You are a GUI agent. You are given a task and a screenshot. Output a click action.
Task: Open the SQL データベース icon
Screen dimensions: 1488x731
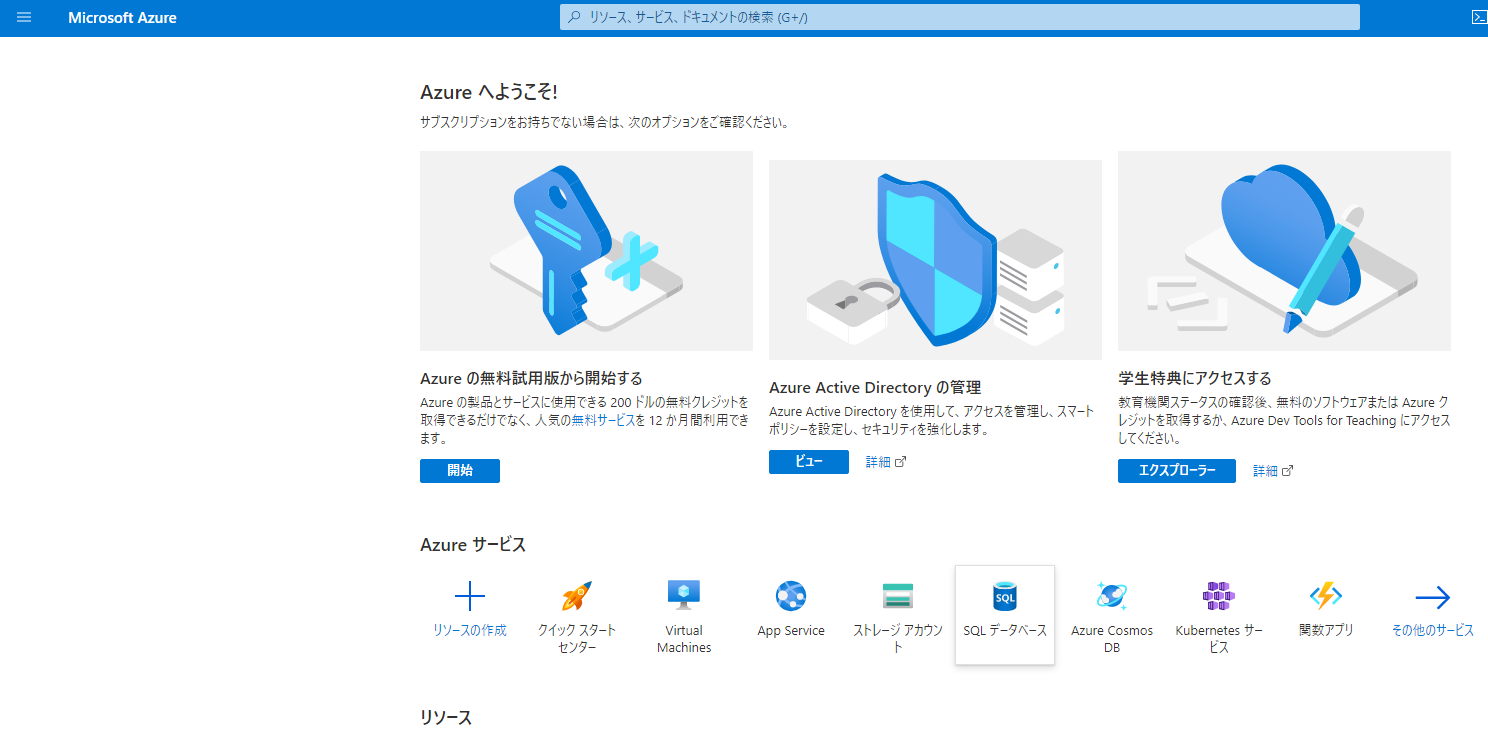pyautogui.click(x=1005, y=597)
